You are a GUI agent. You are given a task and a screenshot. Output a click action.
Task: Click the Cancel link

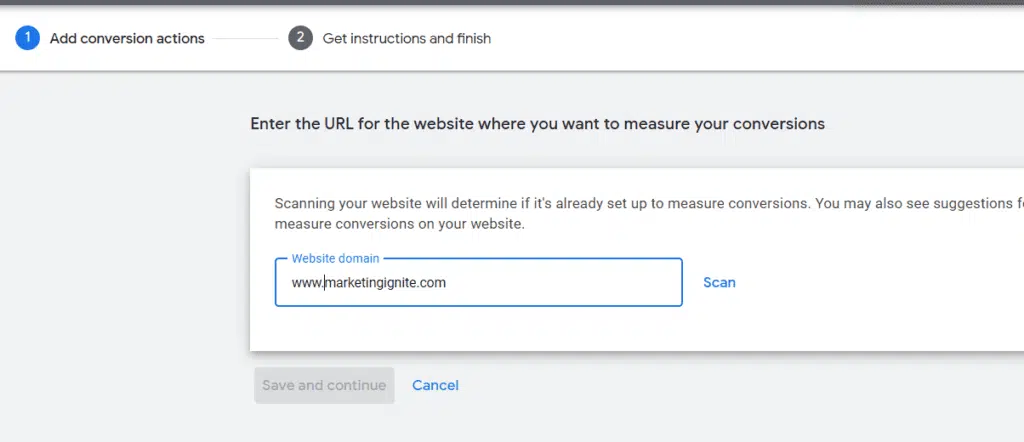tap(435, 385)
